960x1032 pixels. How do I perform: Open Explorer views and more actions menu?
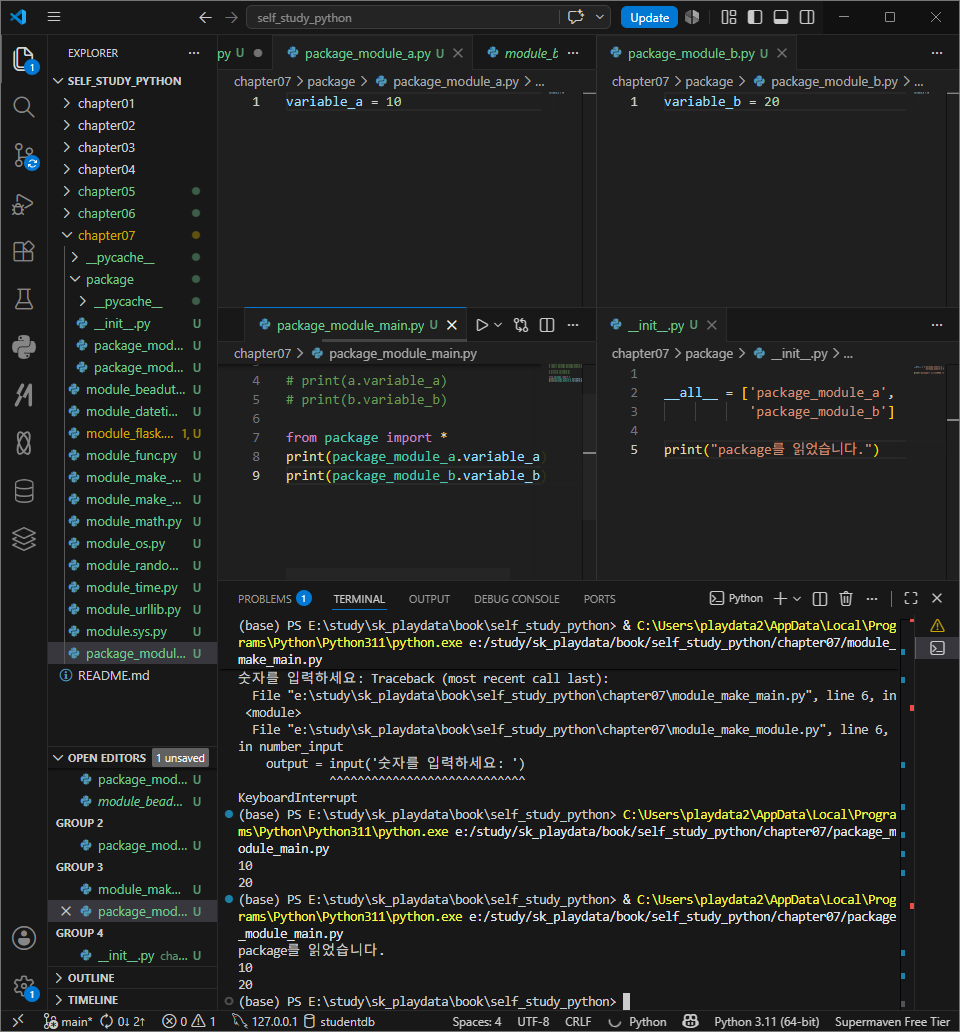pos(193,53)
